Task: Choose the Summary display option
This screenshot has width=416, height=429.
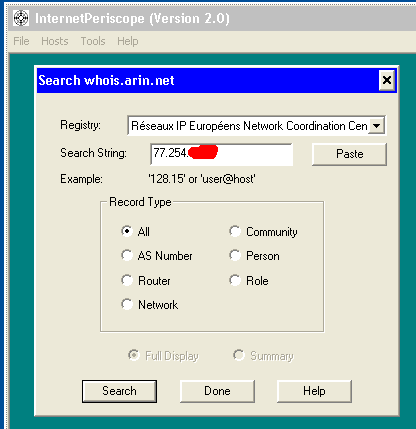Action: 263,356
